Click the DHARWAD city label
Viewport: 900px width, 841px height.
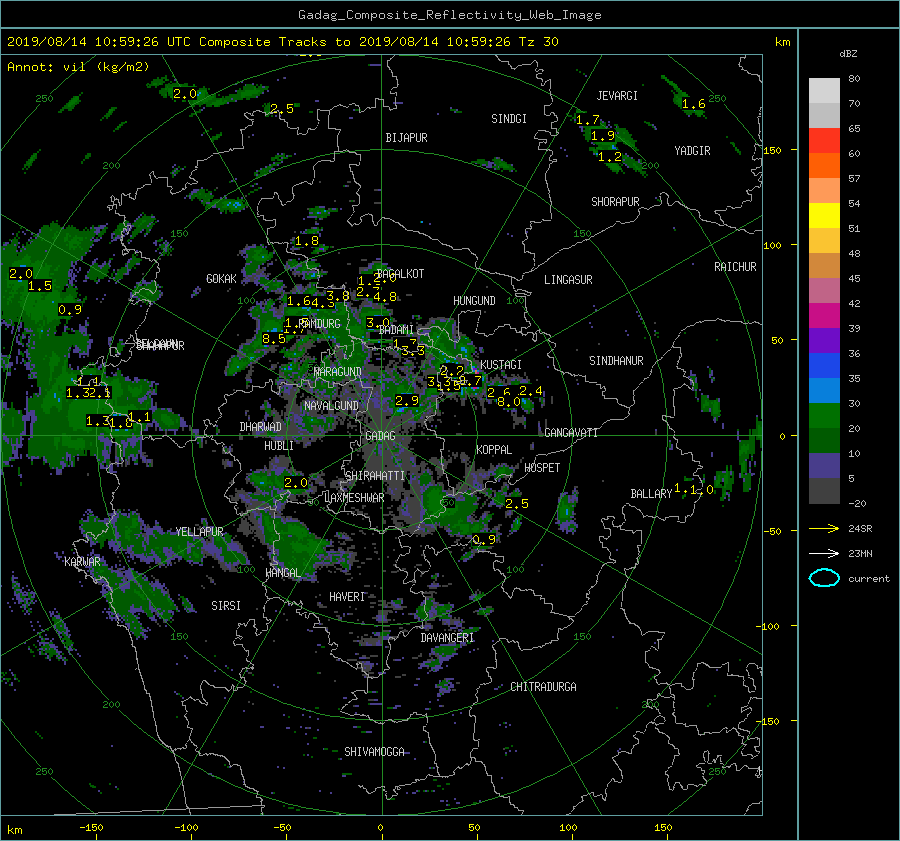tap(261, 427)
